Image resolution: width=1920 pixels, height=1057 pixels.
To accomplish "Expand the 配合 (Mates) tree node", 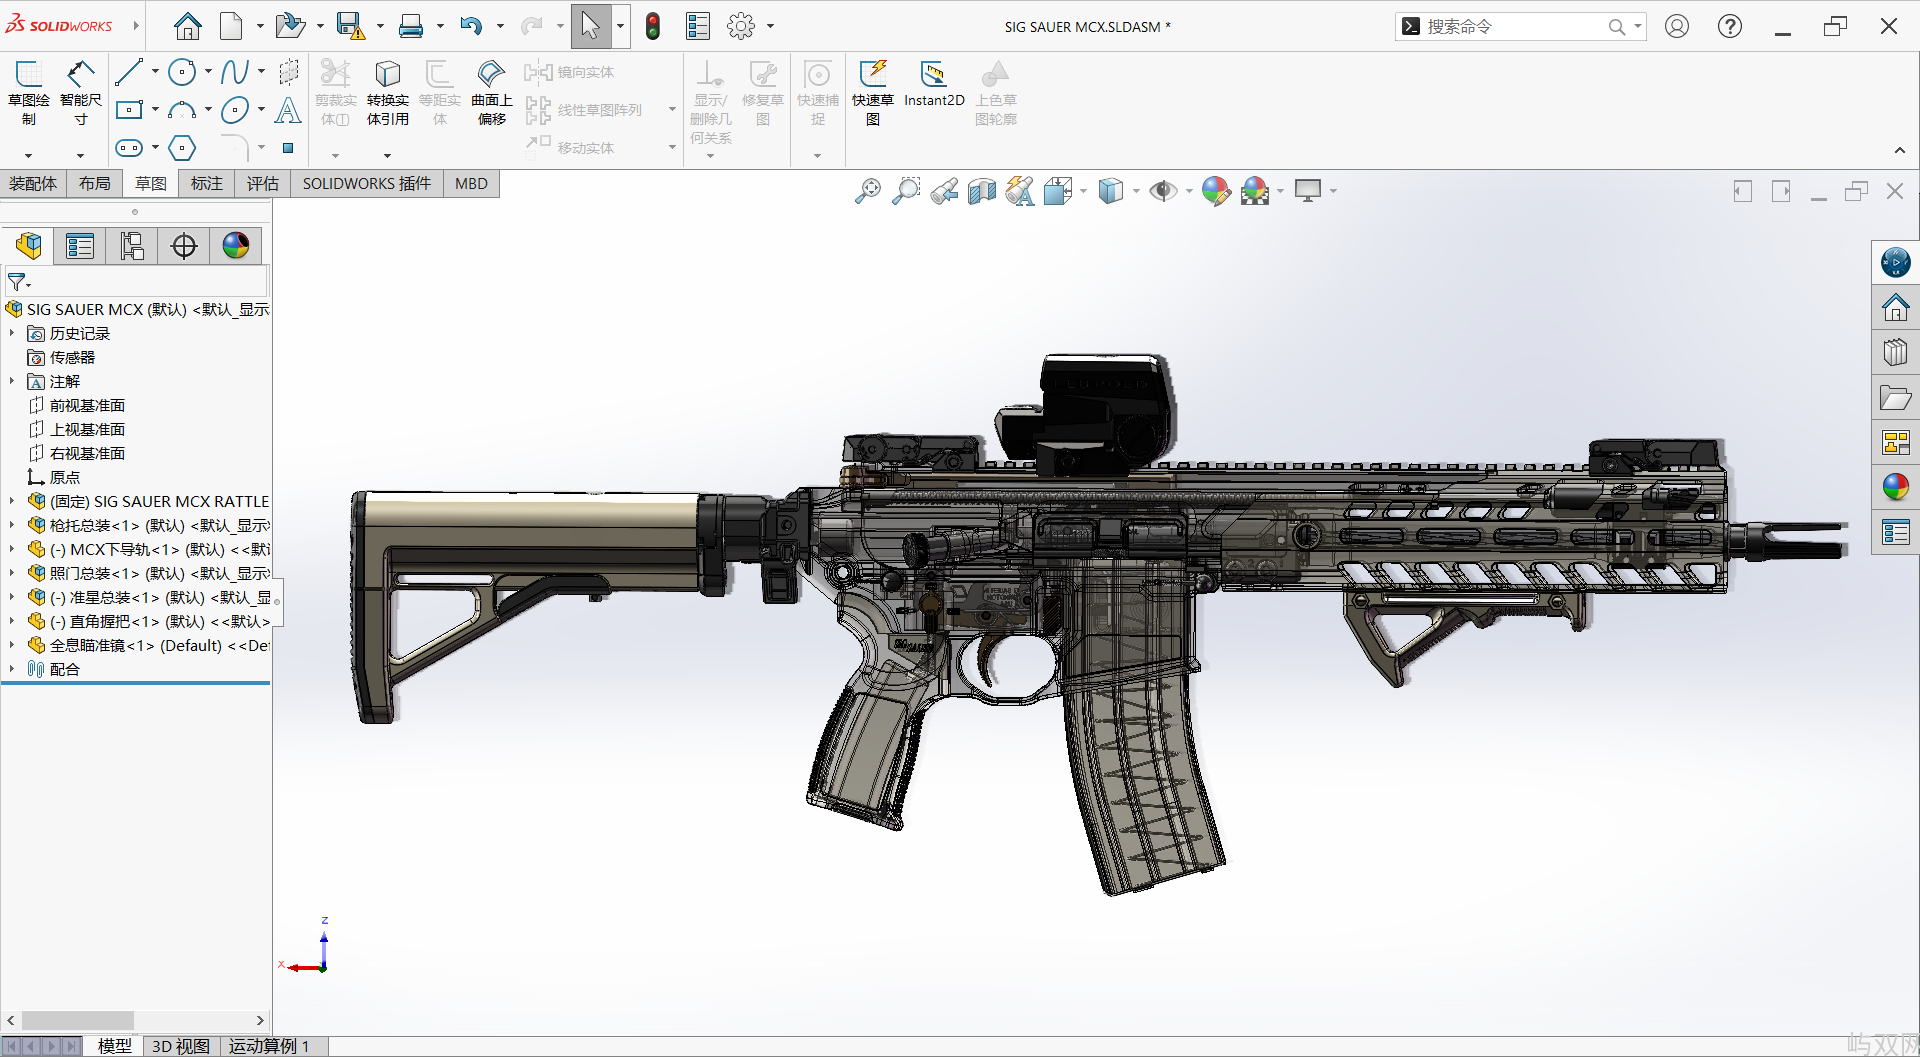I will (x=12, y=669).
